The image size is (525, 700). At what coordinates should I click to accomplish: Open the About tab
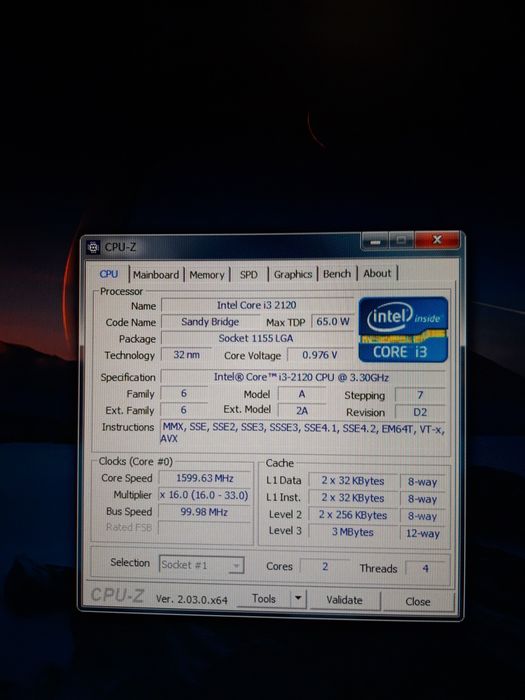pos(377,273)
